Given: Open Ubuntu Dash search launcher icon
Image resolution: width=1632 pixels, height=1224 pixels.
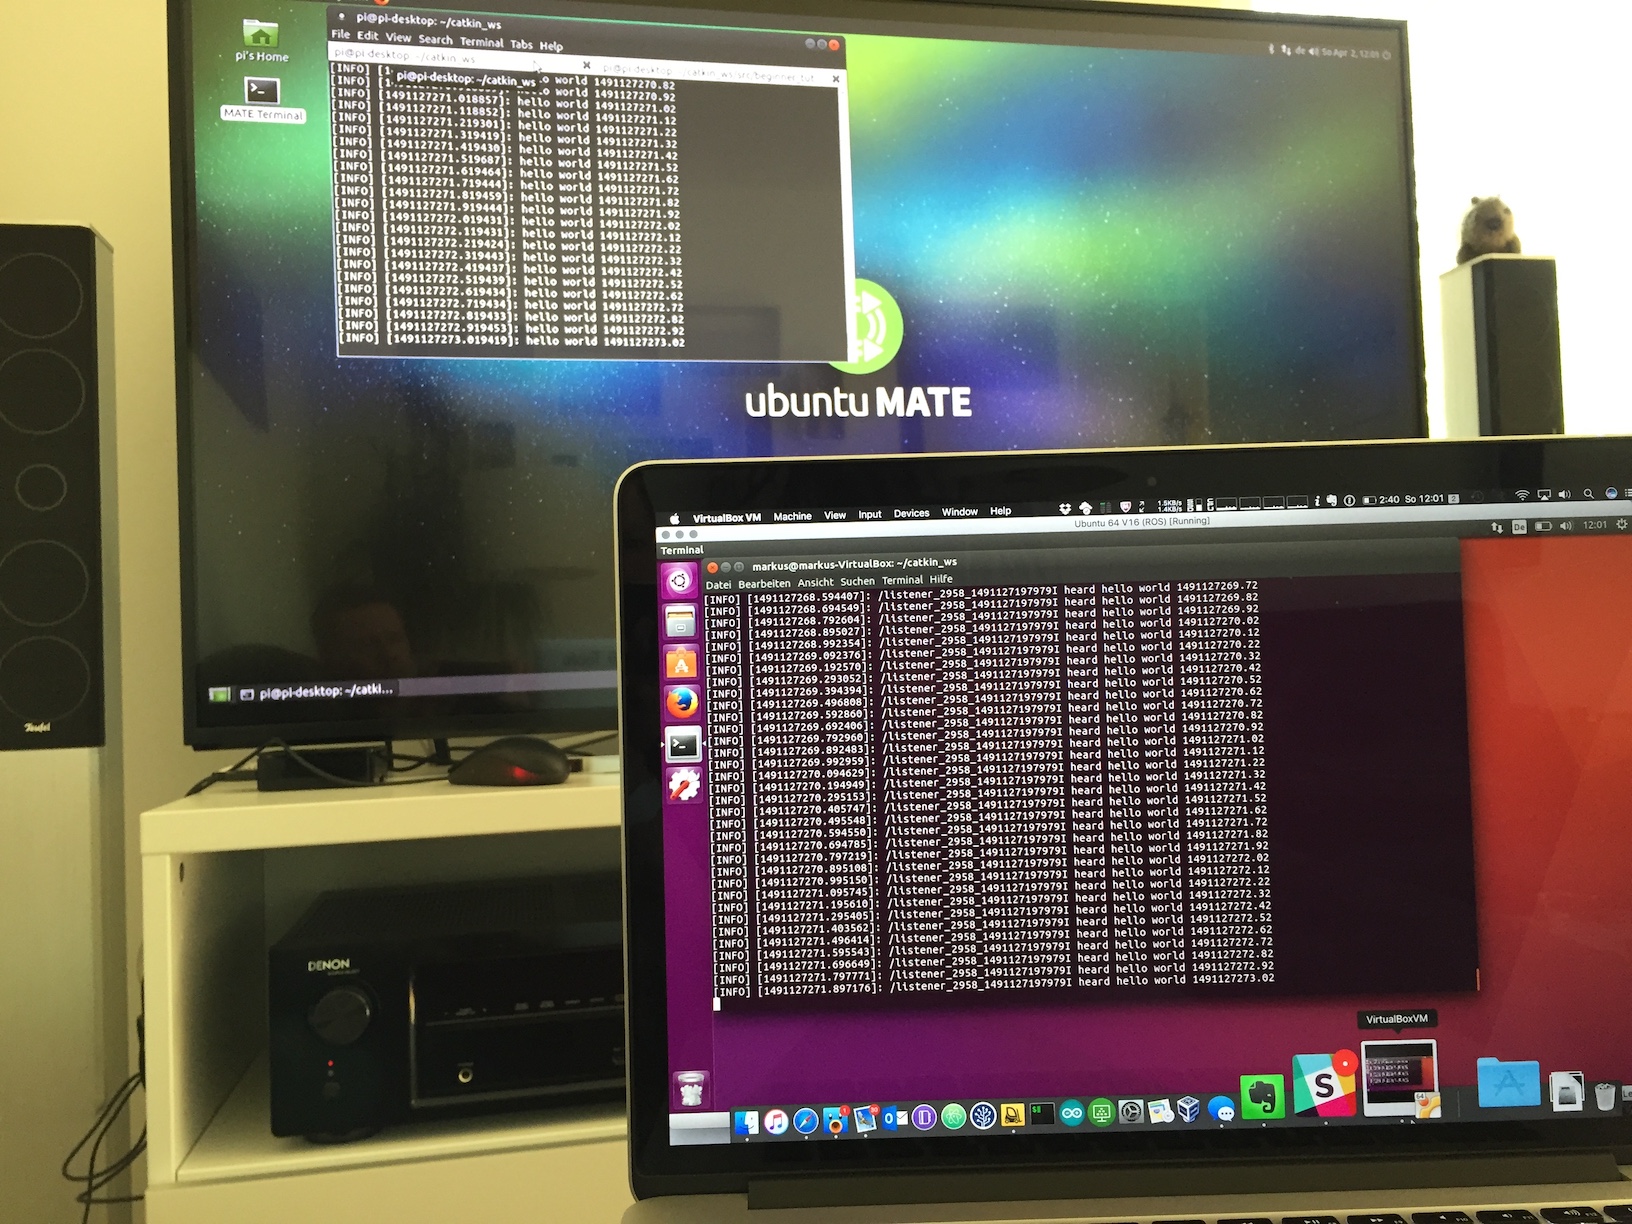Looking at the screenshot, I should pyautogui.click(x=680, y=581).
